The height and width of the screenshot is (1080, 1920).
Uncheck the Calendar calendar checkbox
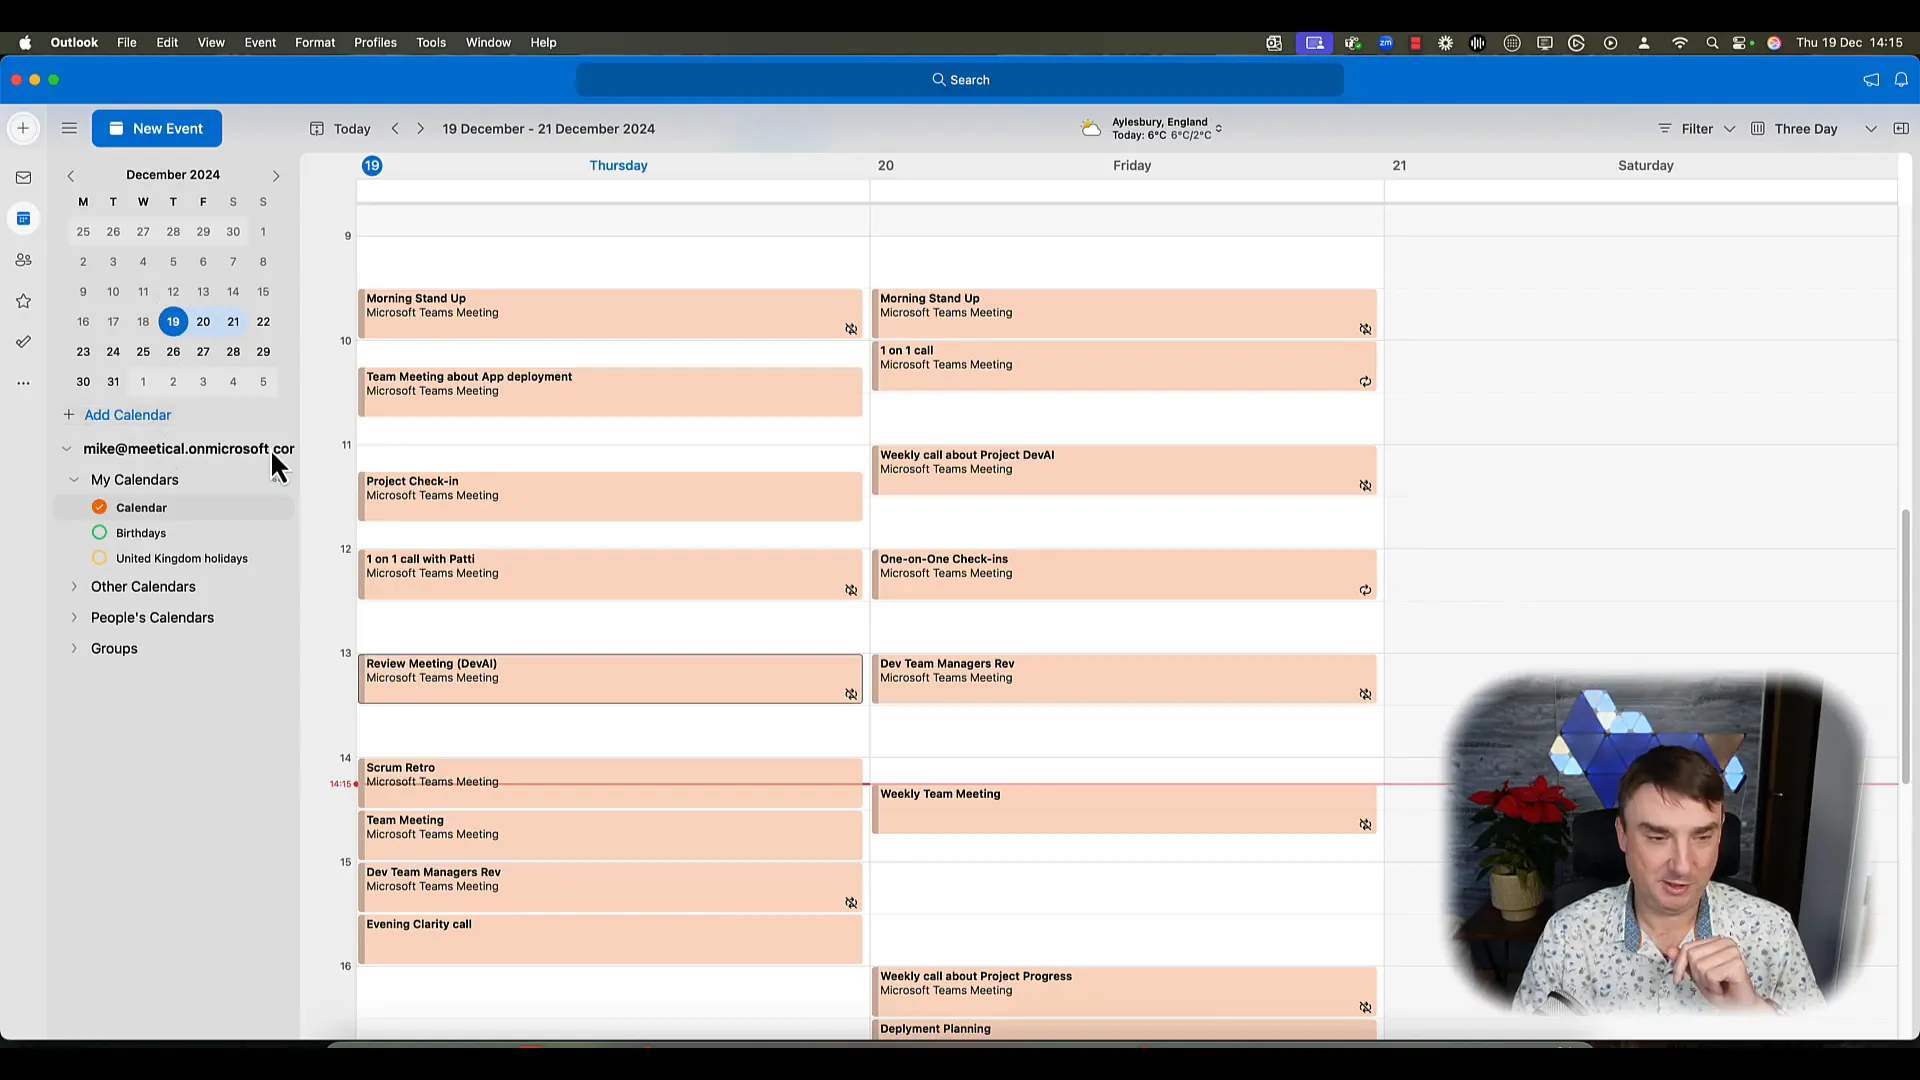point(99,507)
